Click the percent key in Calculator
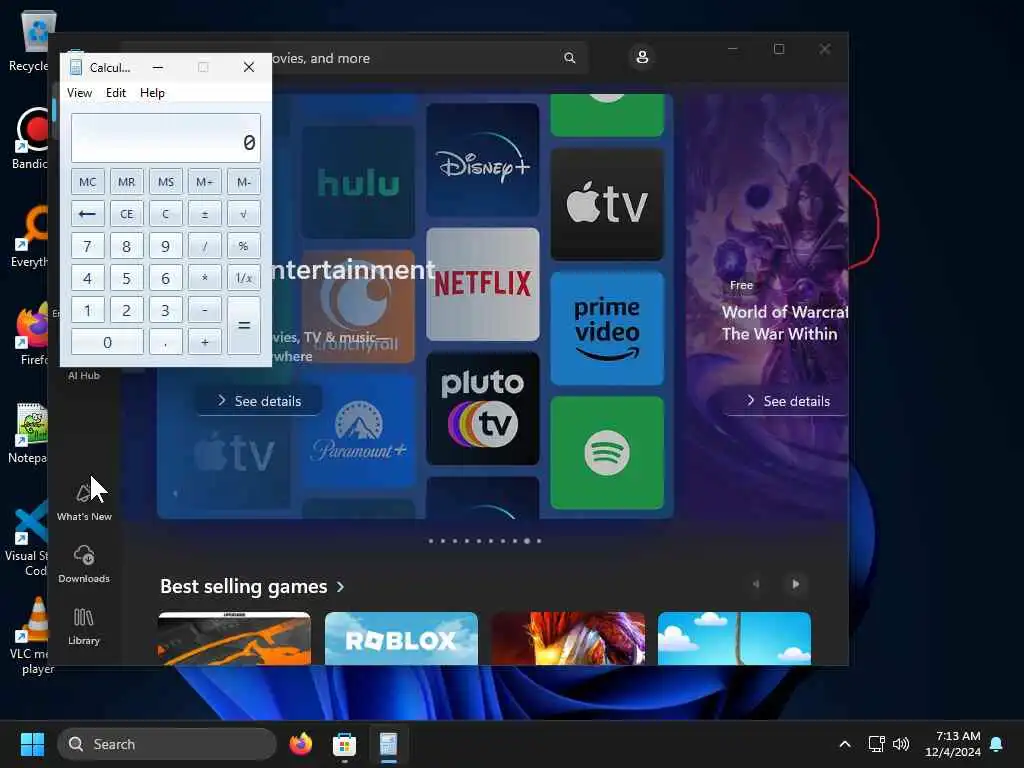The width and height of the screenshot is (1024, 768). coord(244,246)
